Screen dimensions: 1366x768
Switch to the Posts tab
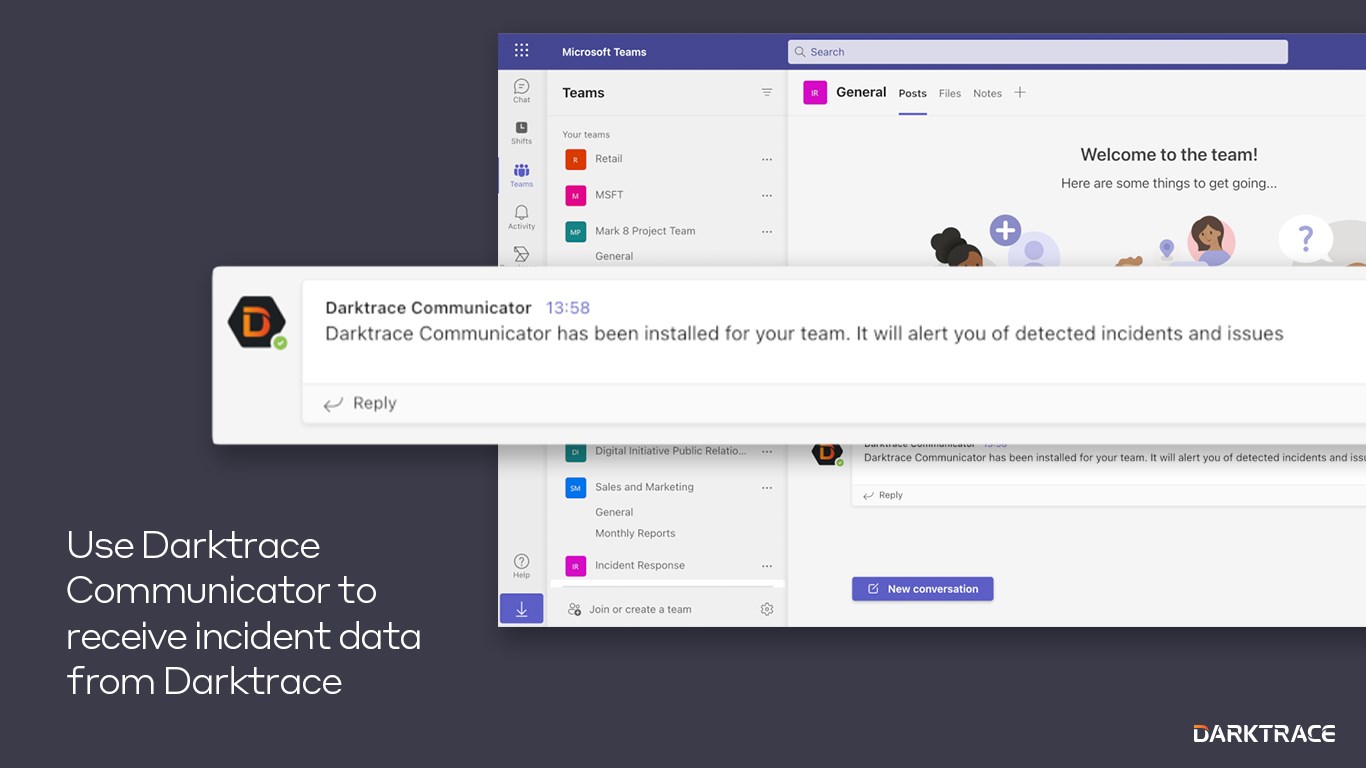tap(912, 94)
